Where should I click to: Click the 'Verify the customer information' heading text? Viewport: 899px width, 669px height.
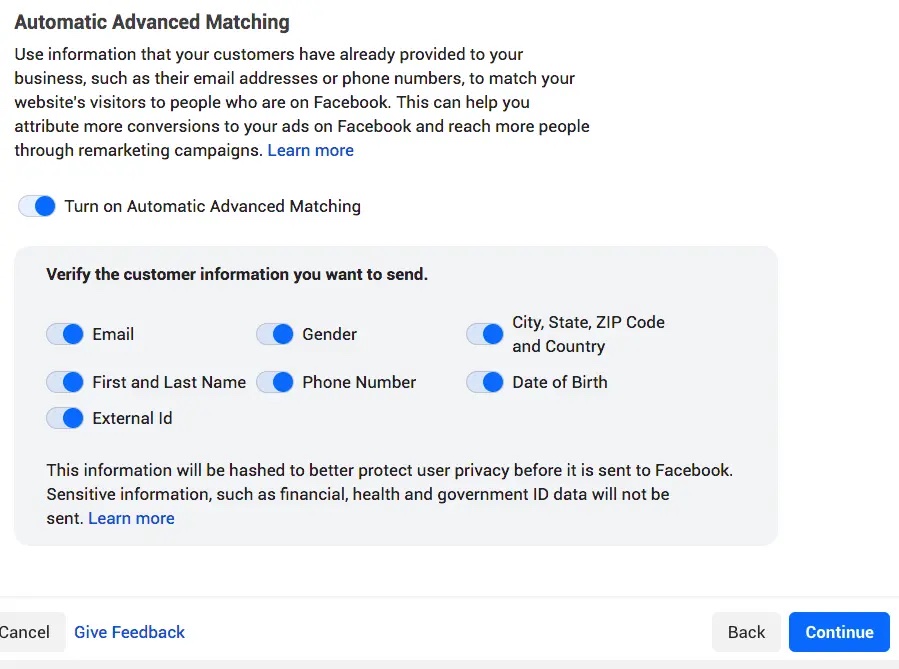tap(237, 274)
